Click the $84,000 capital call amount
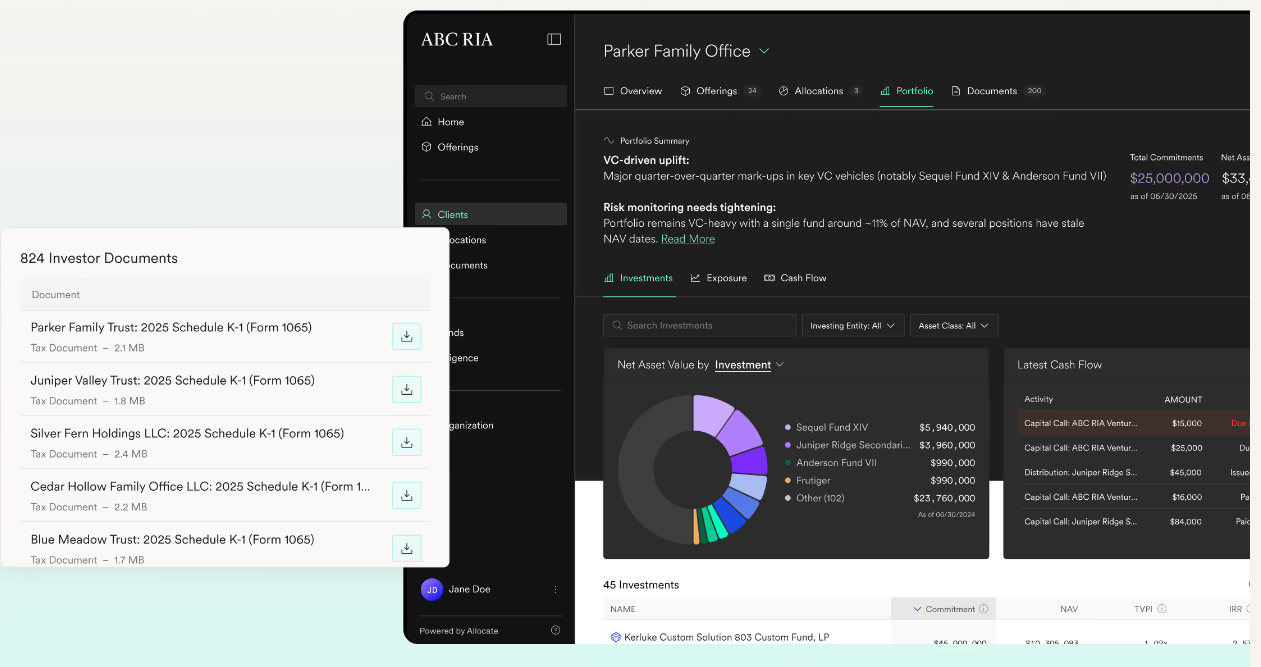This screenshot has height=667, width=1261. click(1187, 521)
